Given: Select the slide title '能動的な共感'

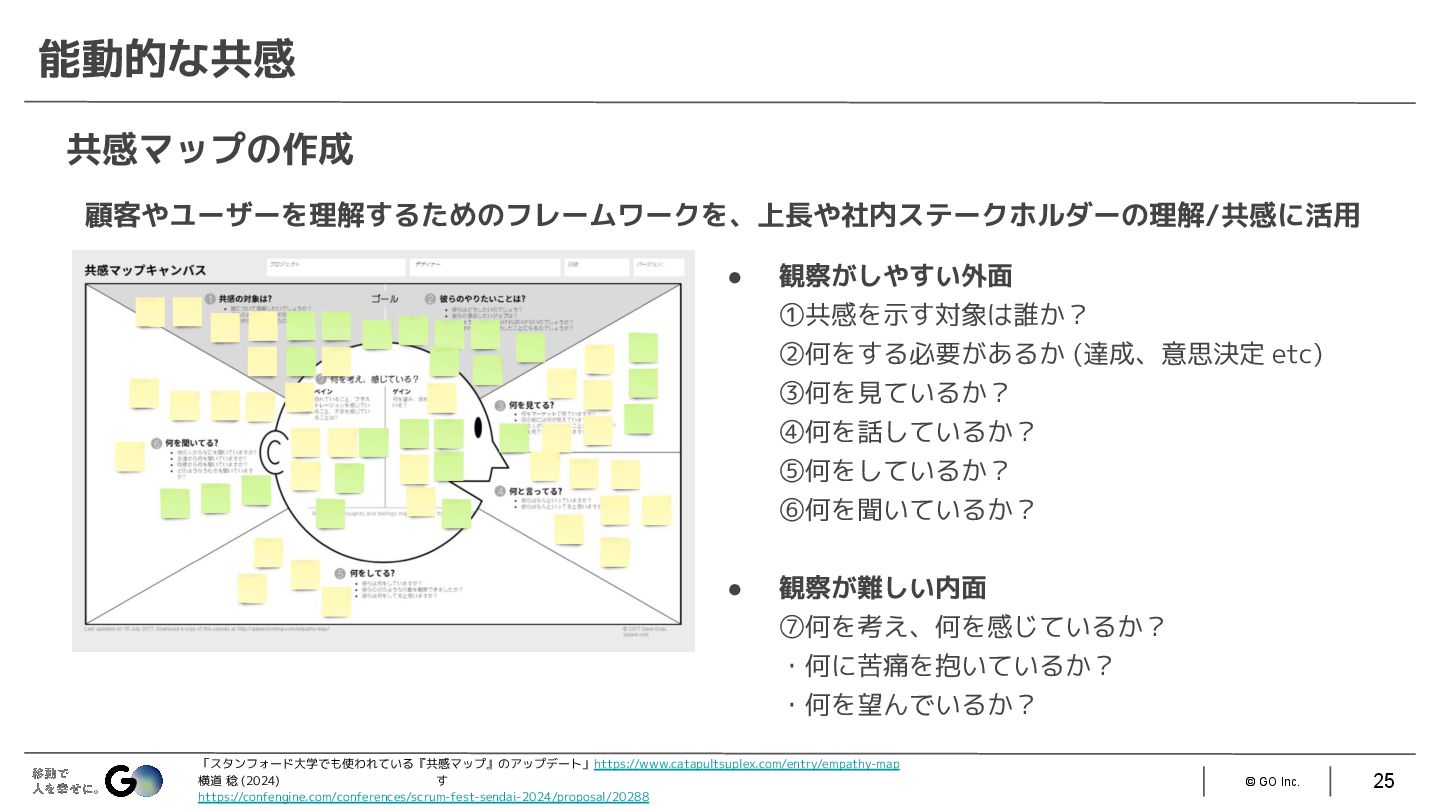Looking at the screenshot, I should pos(167,59).
